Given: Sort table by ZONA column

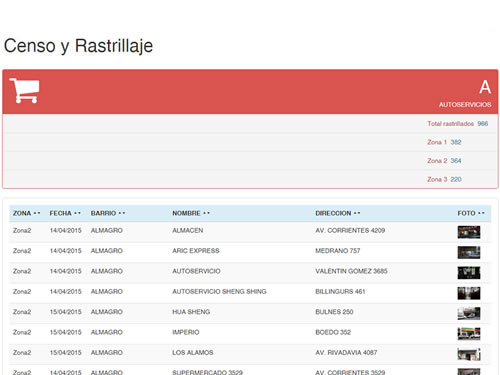Looking at the screenshot, I should coord(26,213).
